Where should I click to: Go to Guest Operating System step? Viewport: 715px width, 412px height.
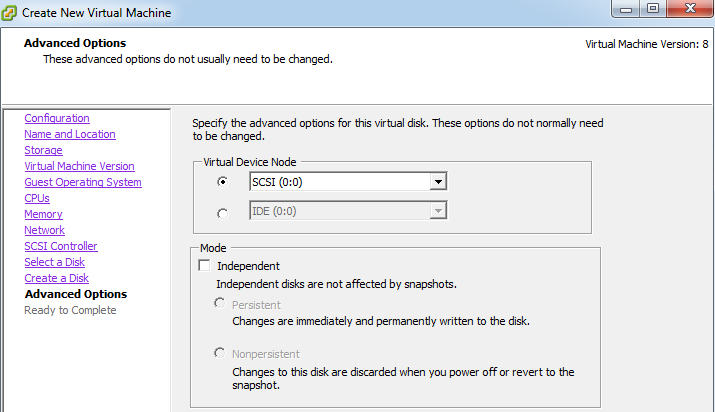pyautogui.click(x=83, y=182)
